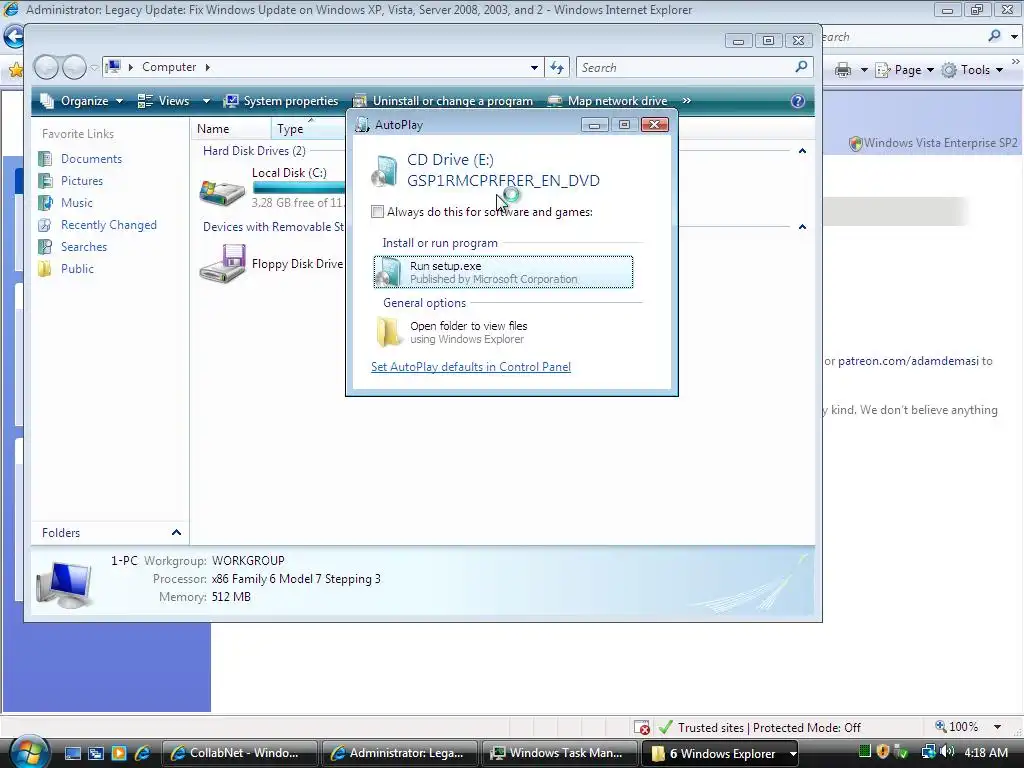This screenshot has height=768, width=1024.
Task: Click Show Desktop quick launch icon
Action: (72, 753)
